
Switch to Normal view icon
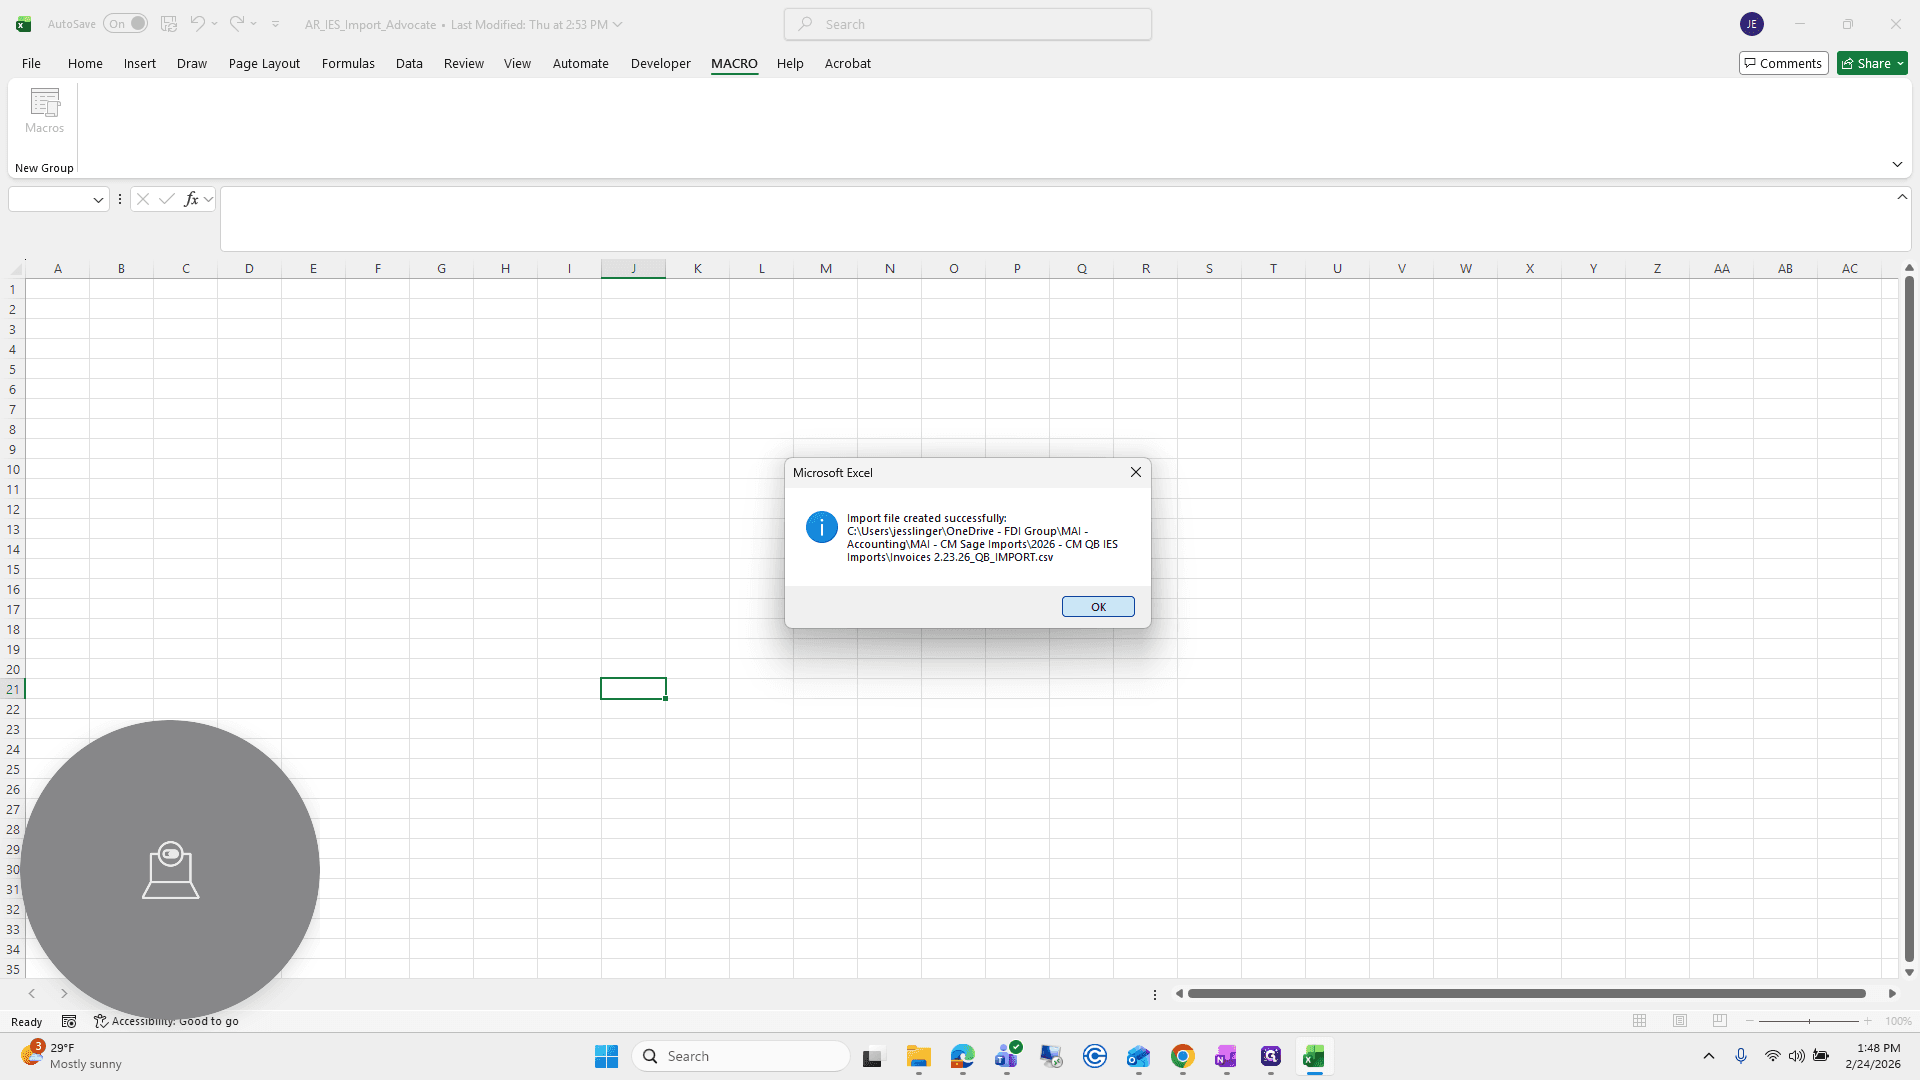tap(1639, 1021)
